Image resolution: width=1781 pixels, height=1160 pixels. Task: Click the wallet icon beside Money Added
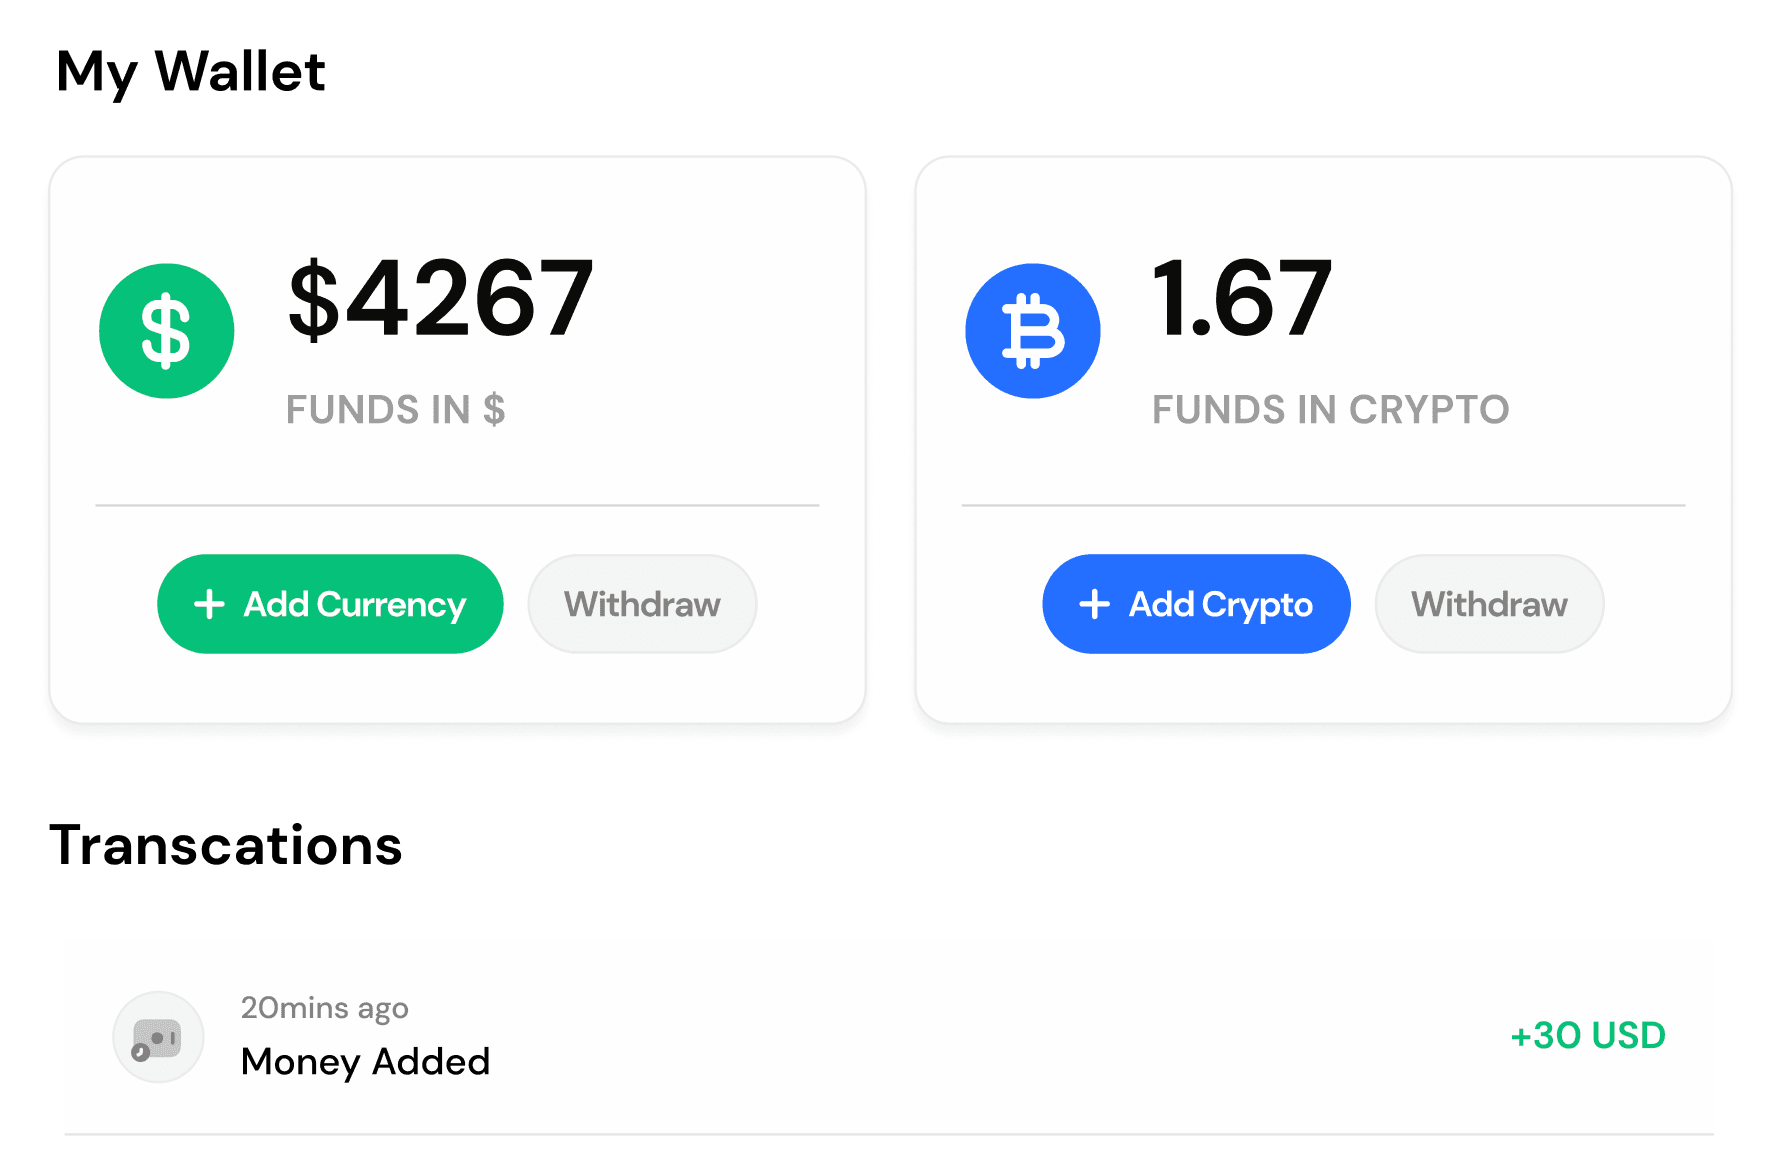coord(158,1037)
